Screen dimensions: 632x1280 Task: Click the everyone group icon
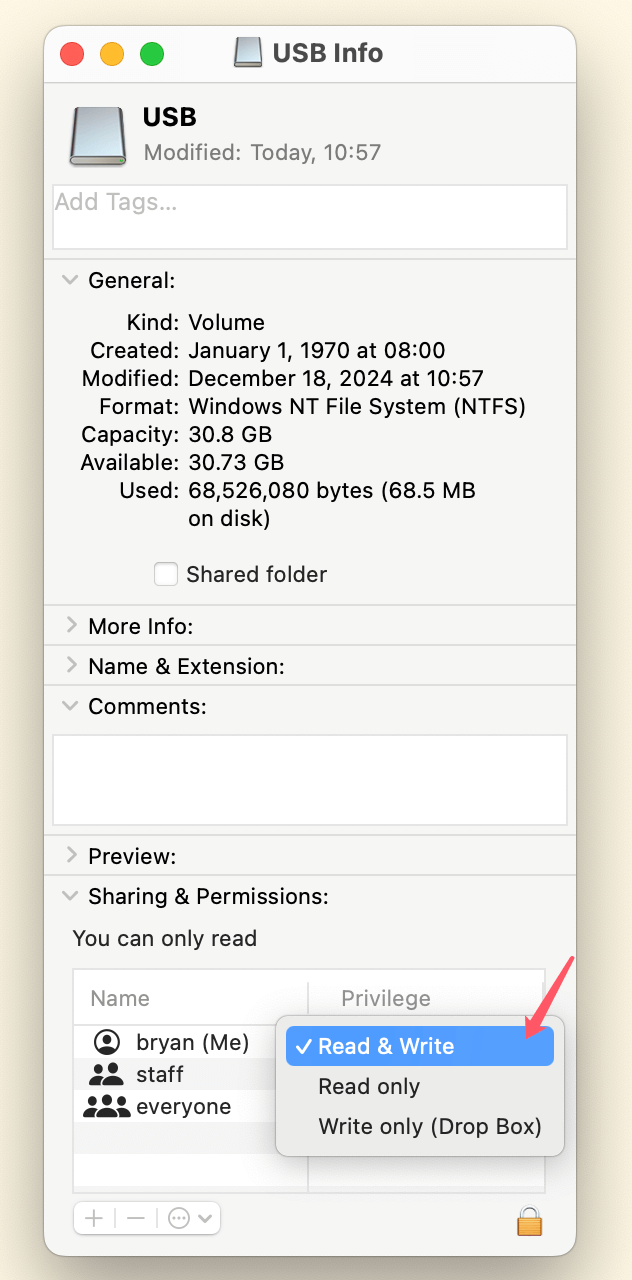106,1107
